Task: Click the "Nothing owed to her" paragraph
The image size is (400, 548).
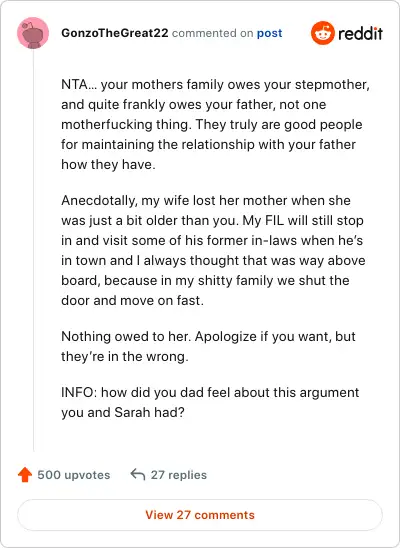Action: 208,346
